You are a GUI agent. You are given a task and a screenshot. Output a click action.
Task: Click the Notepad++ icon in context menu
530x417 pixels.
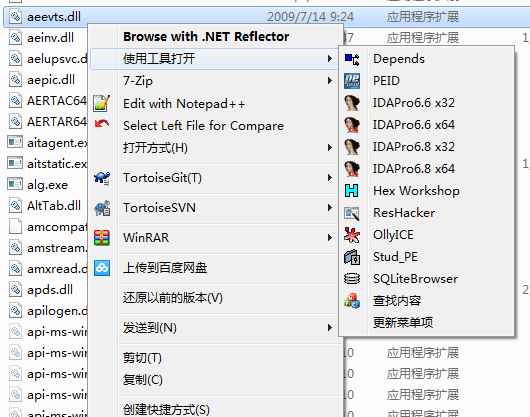pyautogui.click(x=102, y=103)
